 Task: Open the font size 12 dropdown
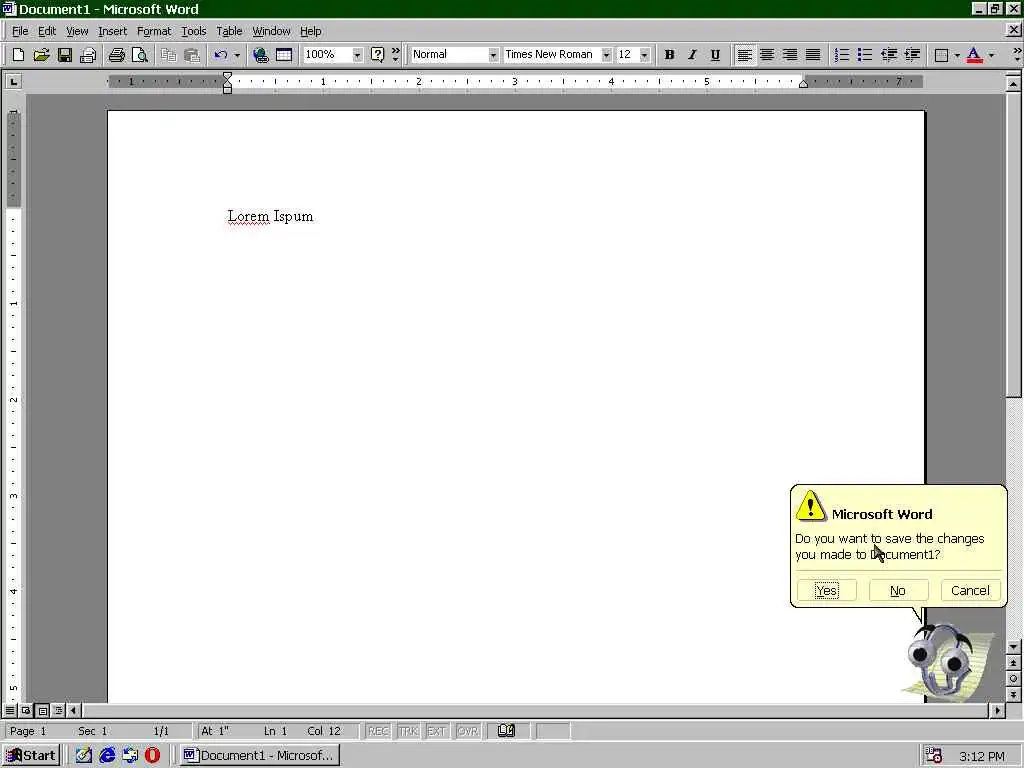[645, 55]
